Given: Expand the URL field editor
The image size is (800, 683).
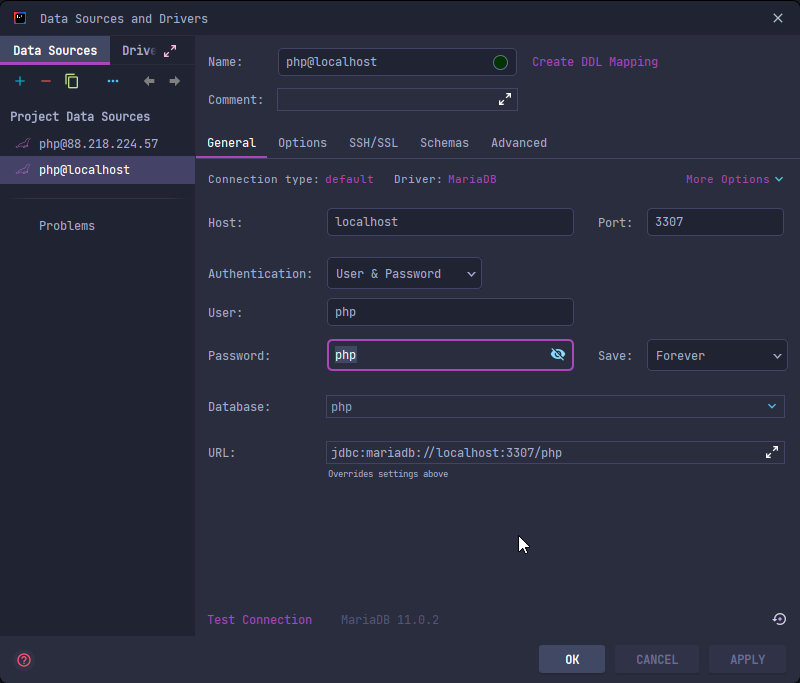Looking at the screenshot, I should tap(772, 452).
